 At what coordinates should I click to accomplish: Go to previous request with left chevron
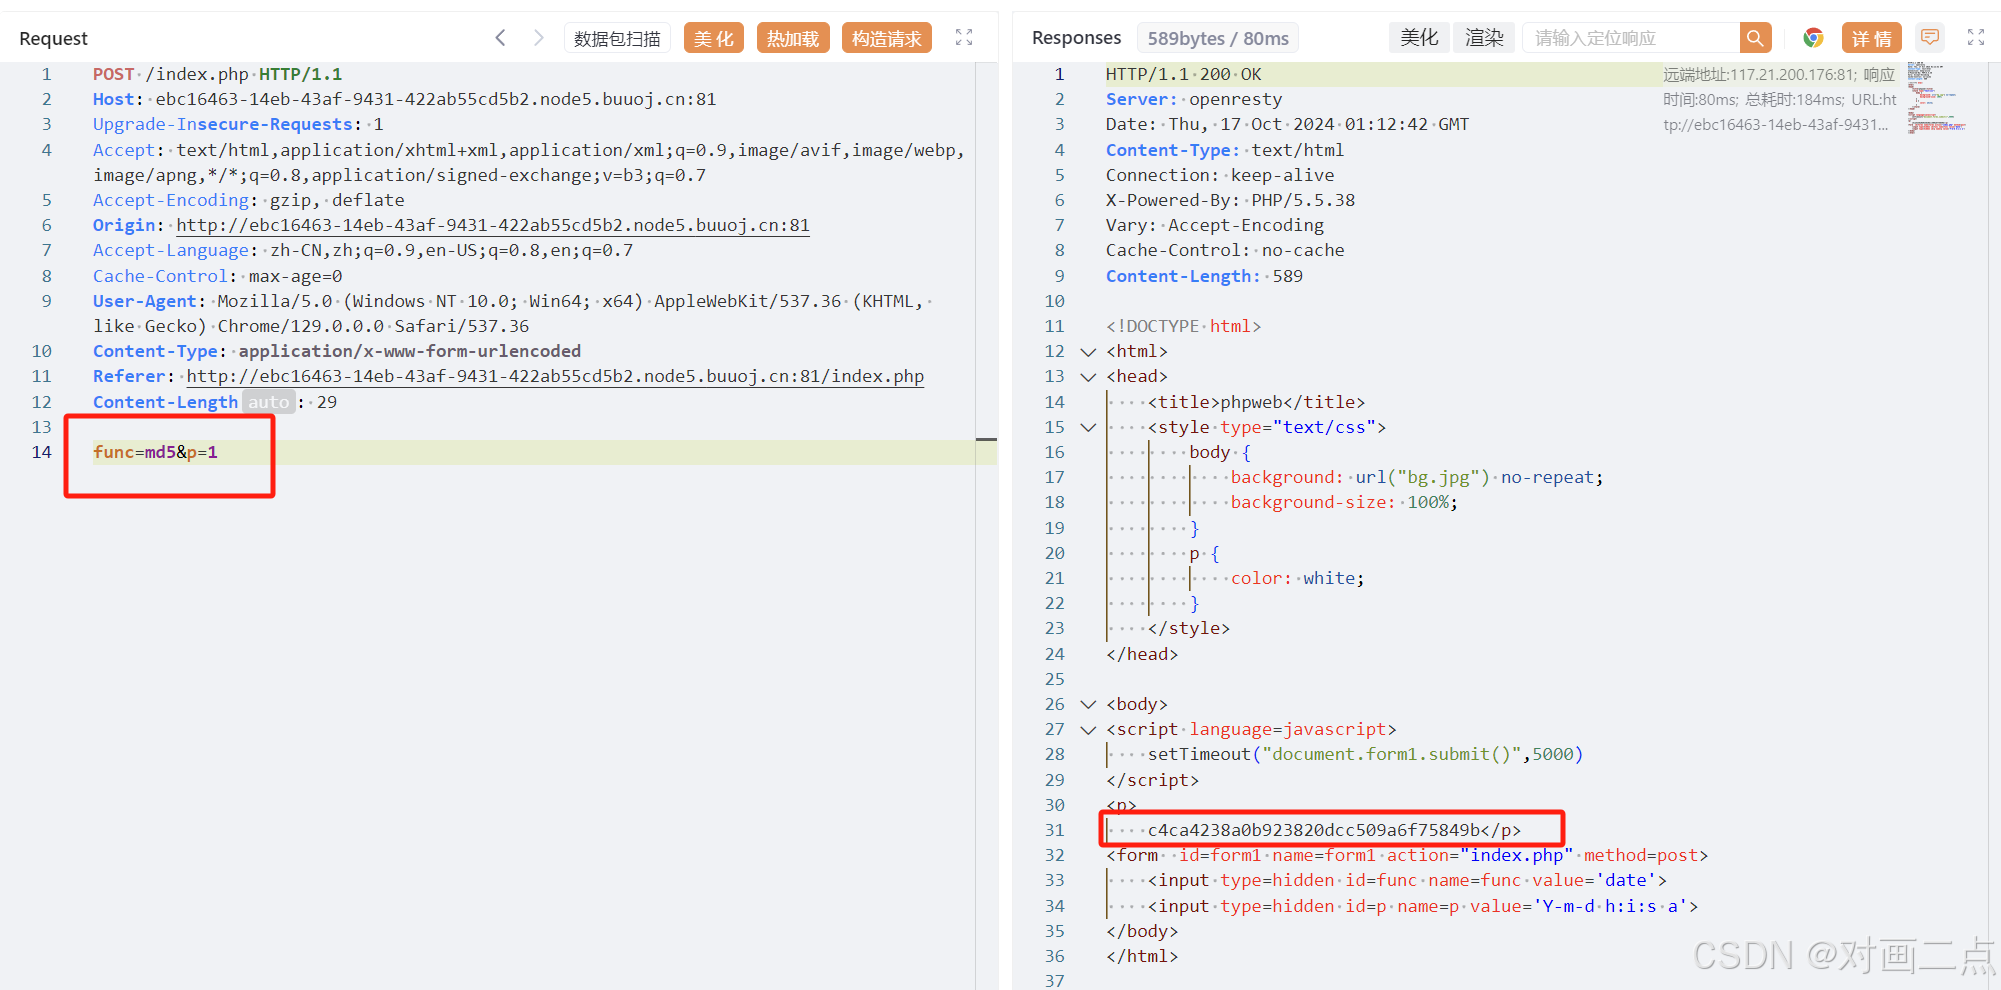[501, 38]
